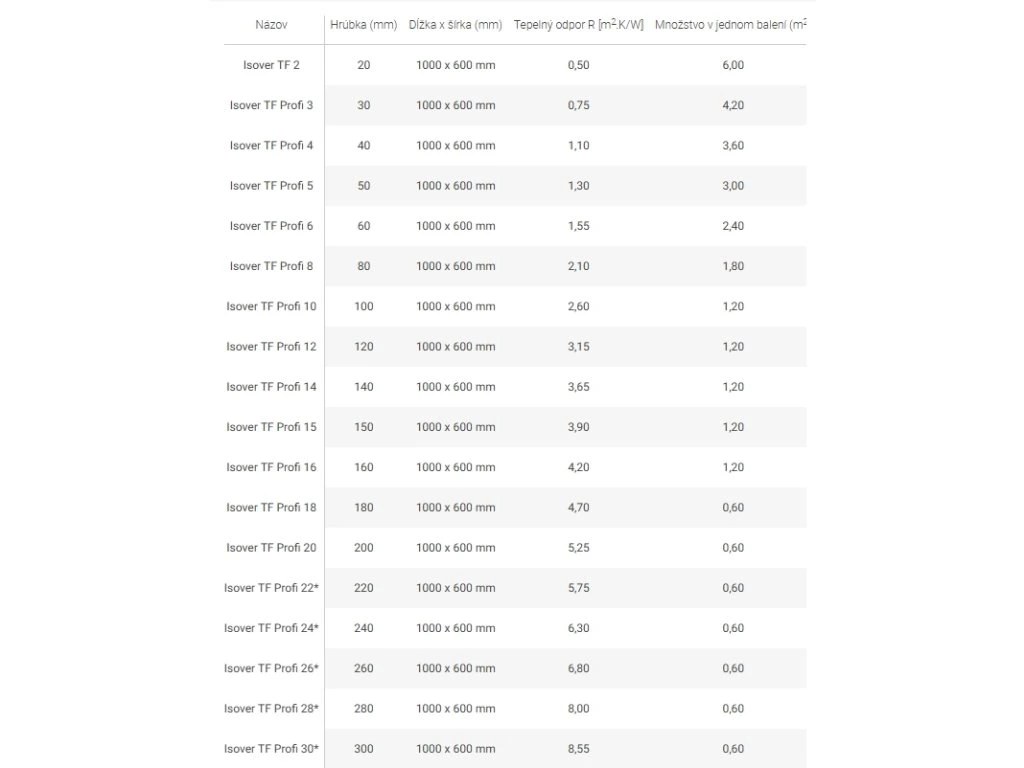Click the 6,00 package quantity value

733,65
